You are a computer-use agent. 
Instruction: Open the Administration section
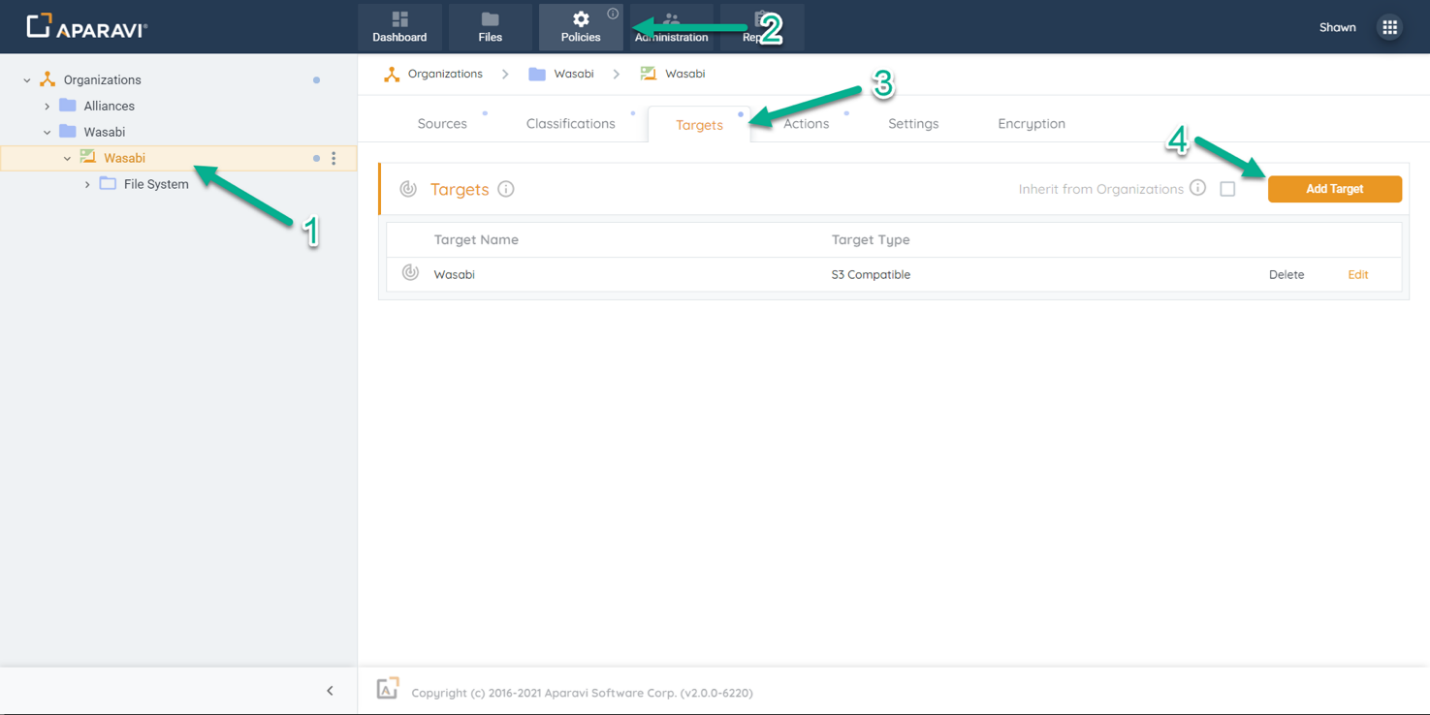coord(671,27)
